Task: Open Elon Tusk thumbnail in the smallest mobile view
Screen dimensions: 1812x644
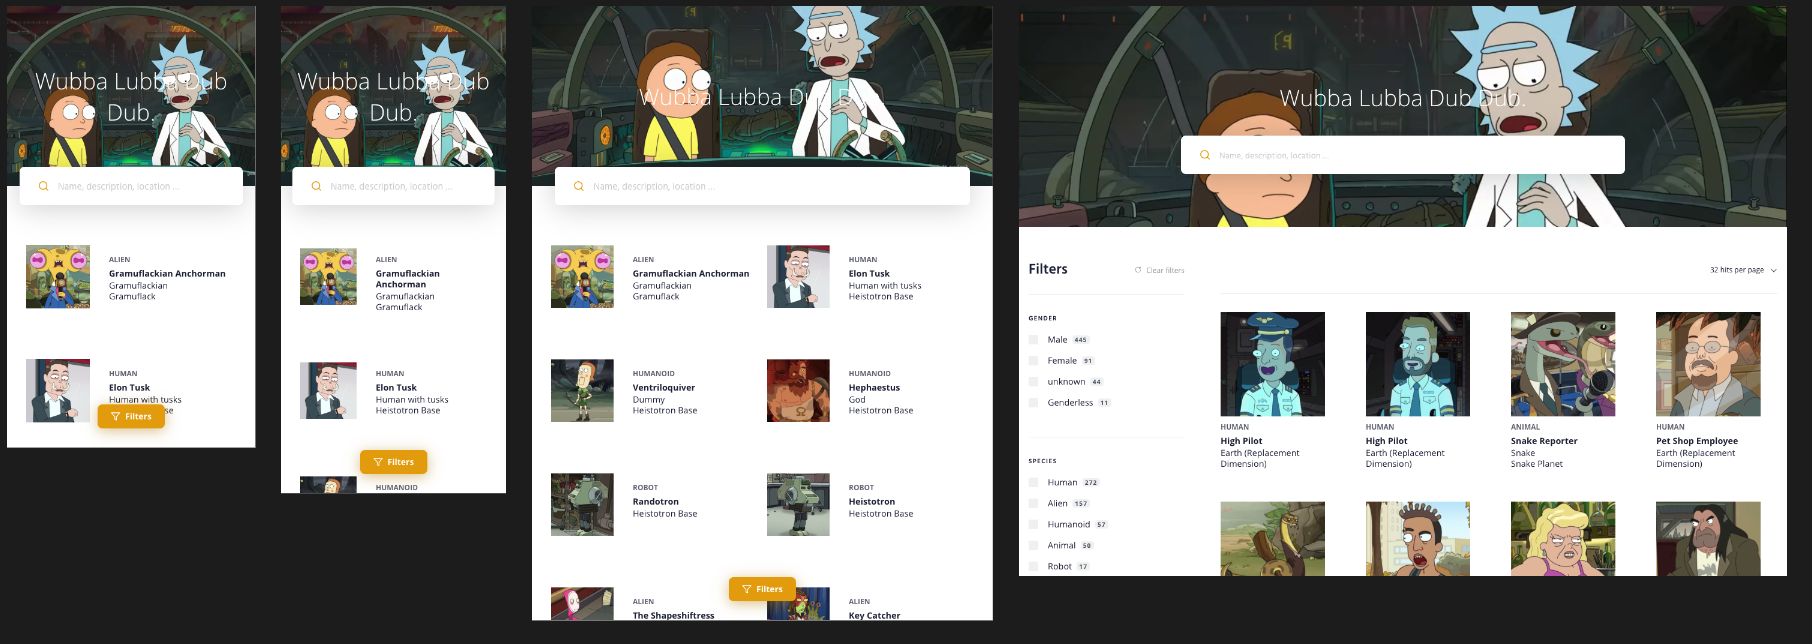Action: tap(58, 391)
